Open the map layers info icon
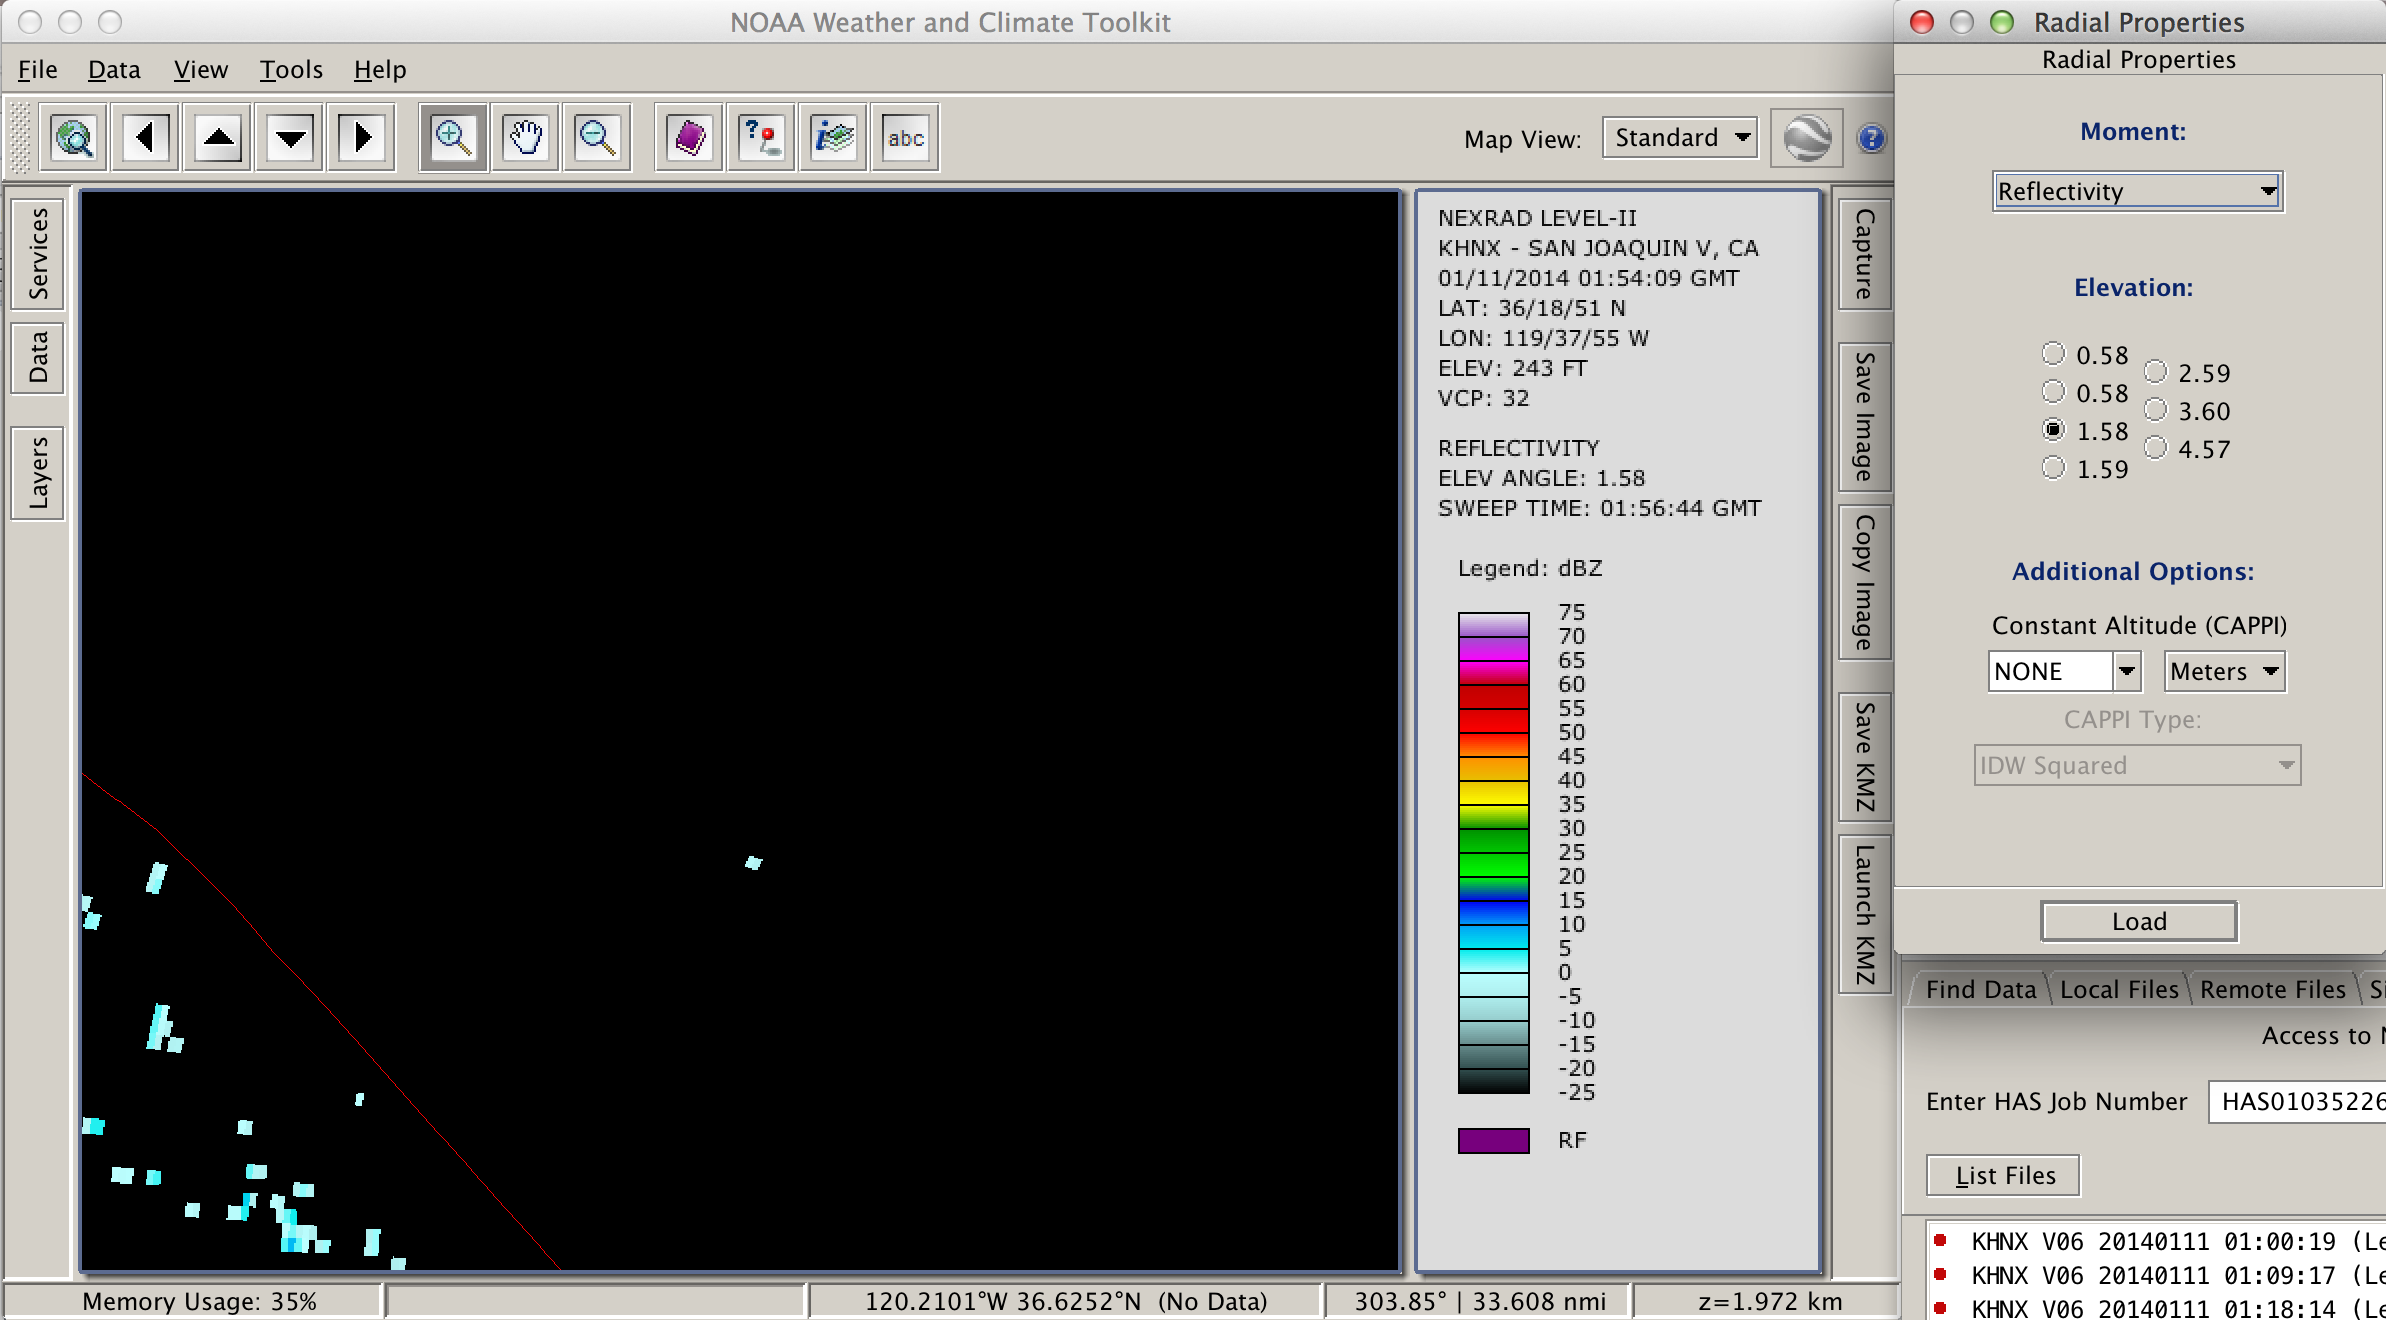The image size is (2386, 1320). (x=834, y=137)
